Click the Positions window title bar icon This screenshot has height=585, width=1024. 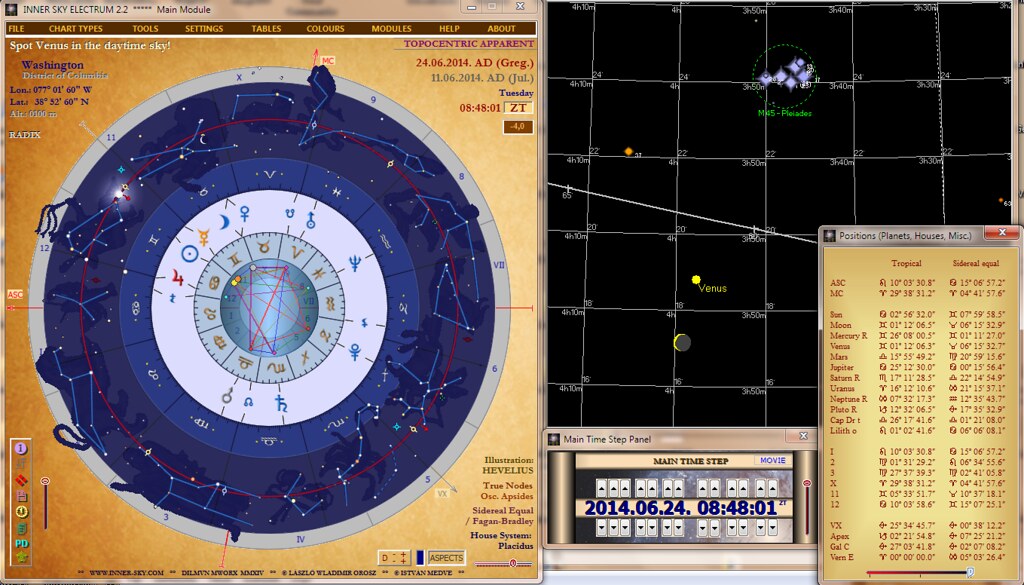829,236
